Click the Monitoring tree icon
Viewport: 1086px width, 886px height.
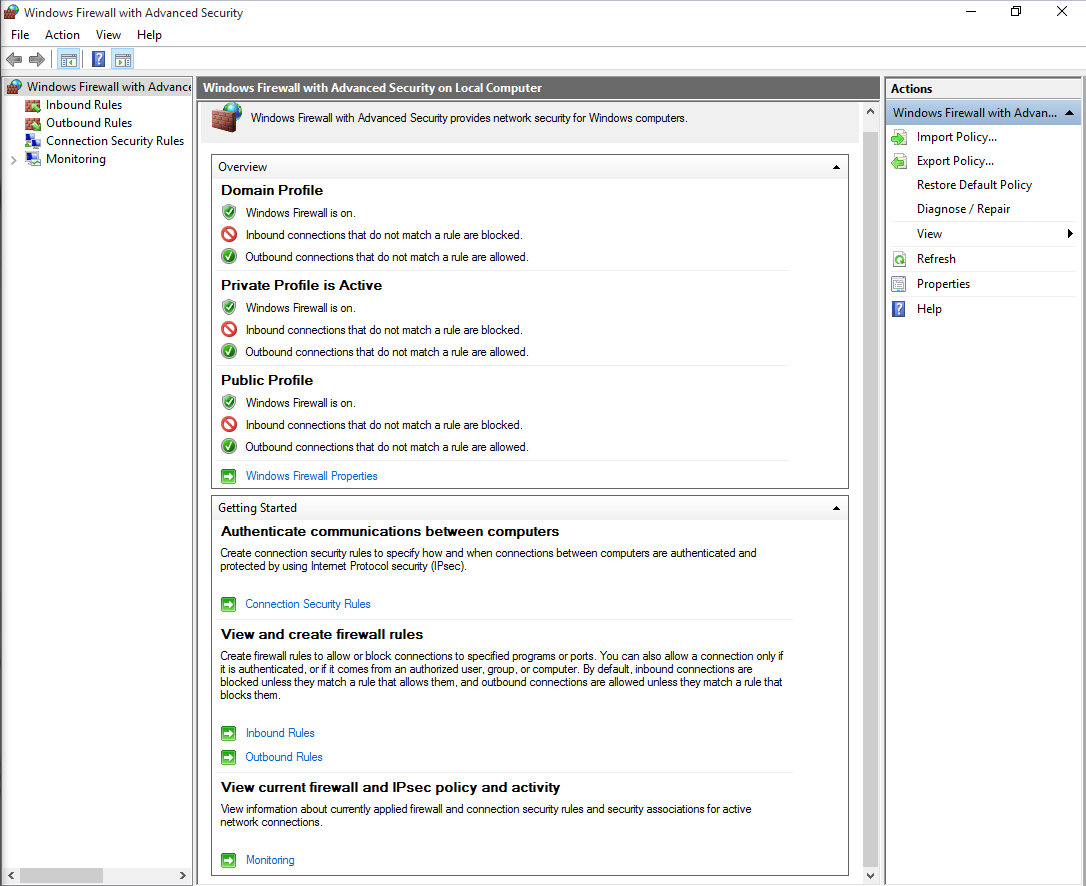point(33,159)
